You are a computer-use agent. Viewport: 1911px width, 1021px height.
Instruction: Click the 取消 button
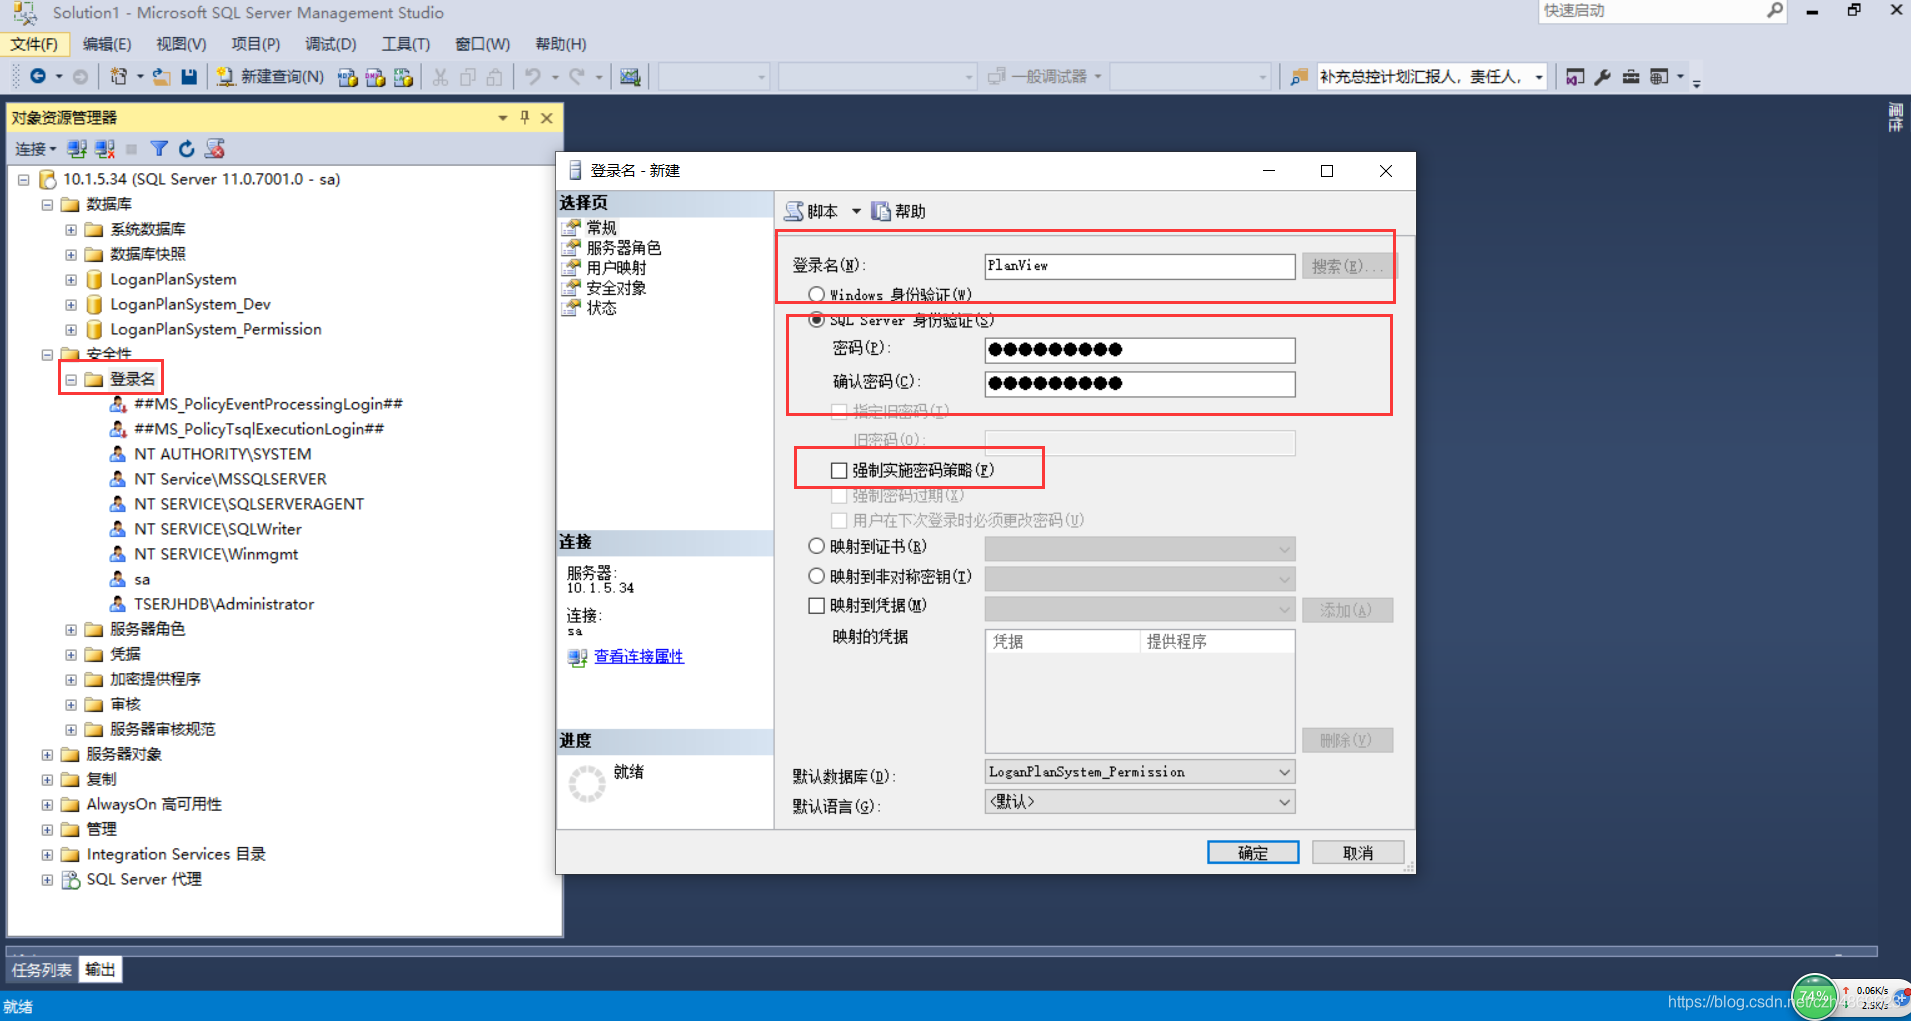1358,852
